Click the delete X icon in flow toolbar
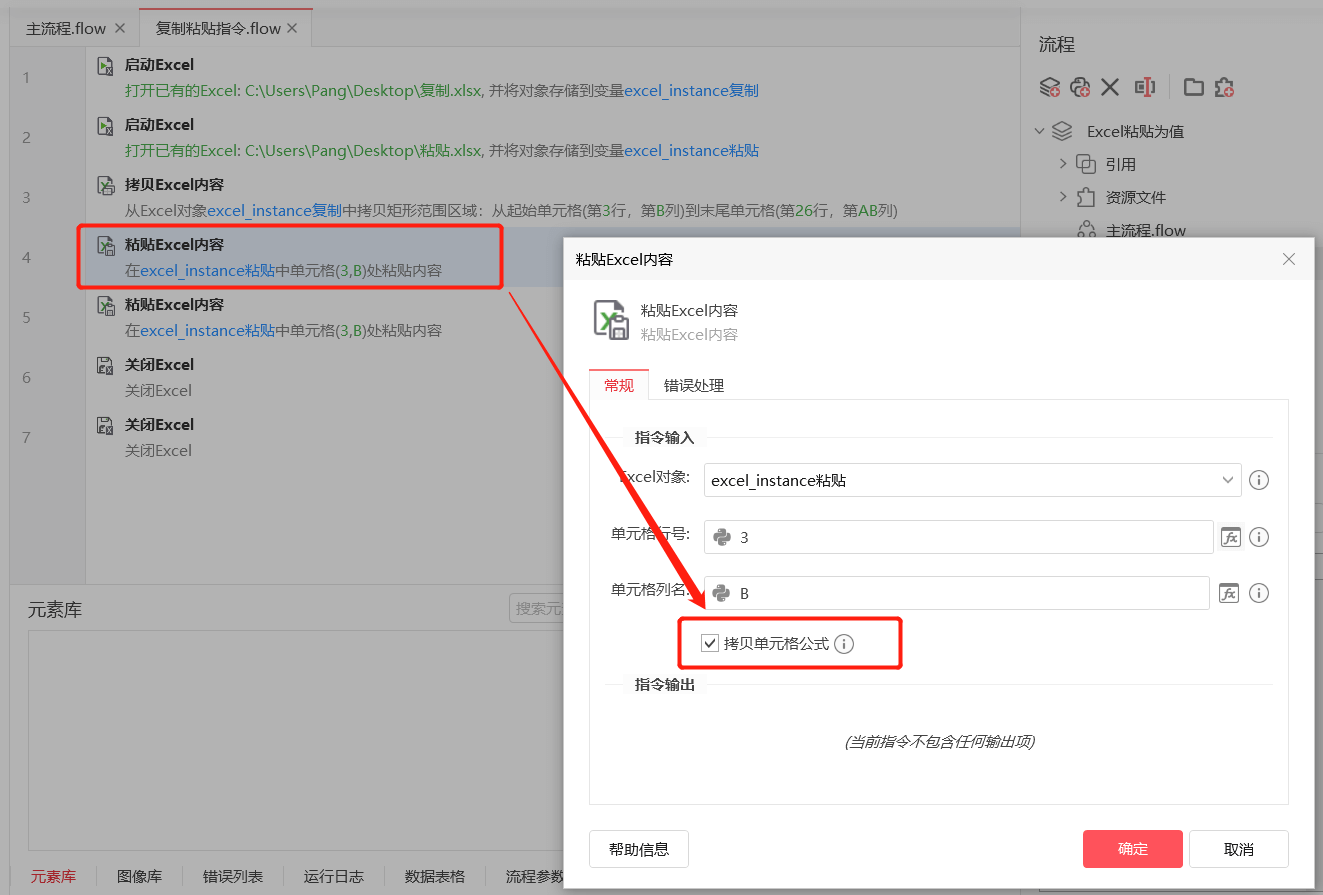 (1110, 87)
